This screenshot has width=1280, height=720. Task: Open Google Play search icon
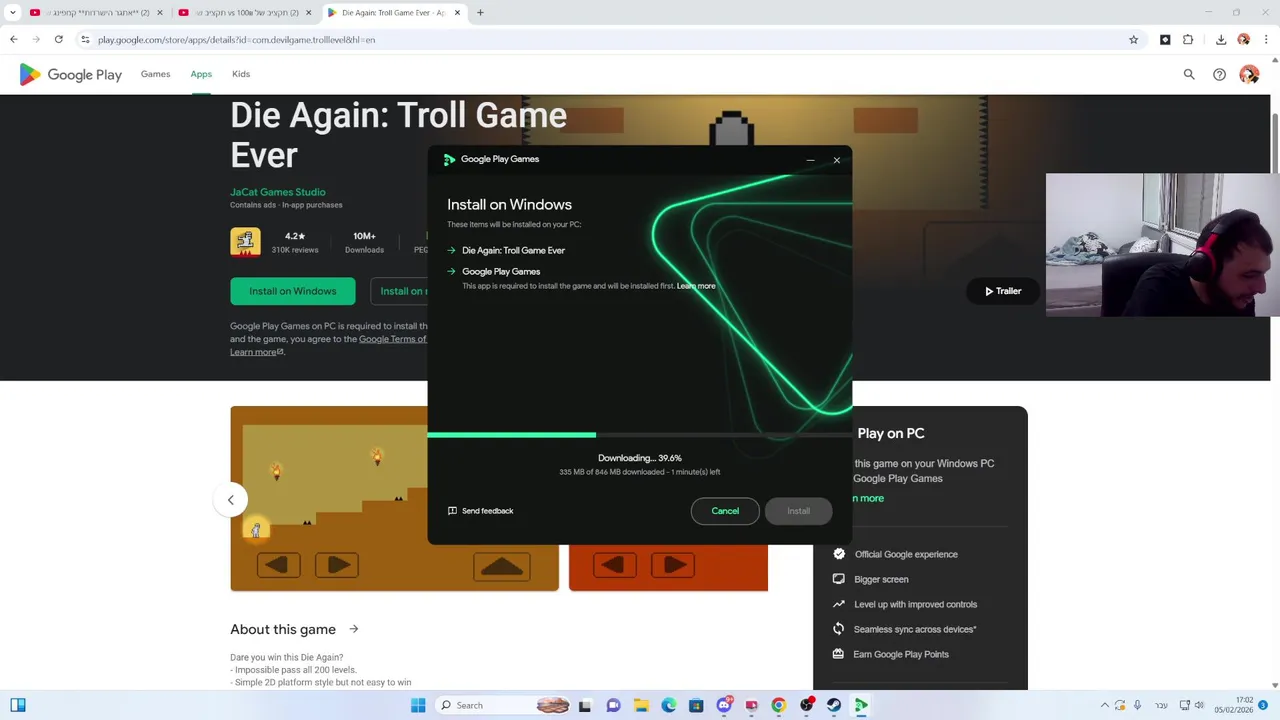point(1189,74)
